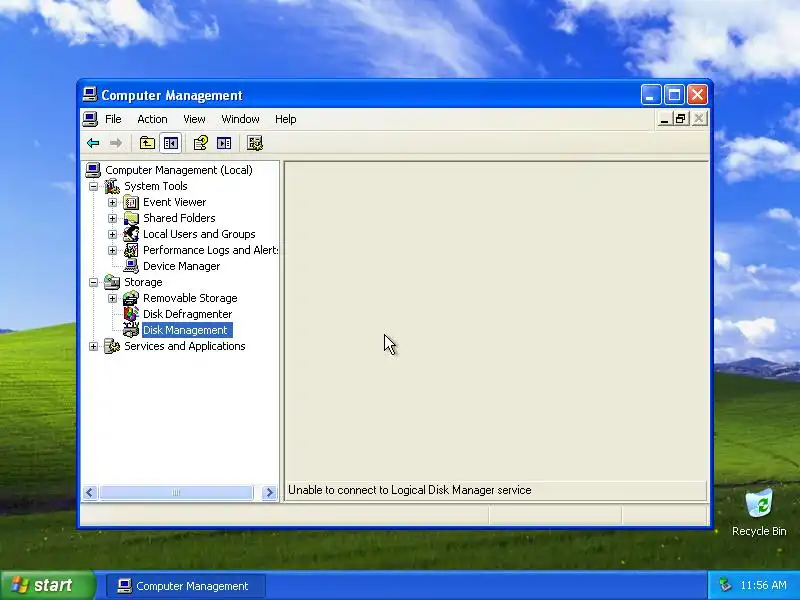Click the Storage icon in tree
The height and width of the screenshot is (600, 800).
tap(112, 282)
